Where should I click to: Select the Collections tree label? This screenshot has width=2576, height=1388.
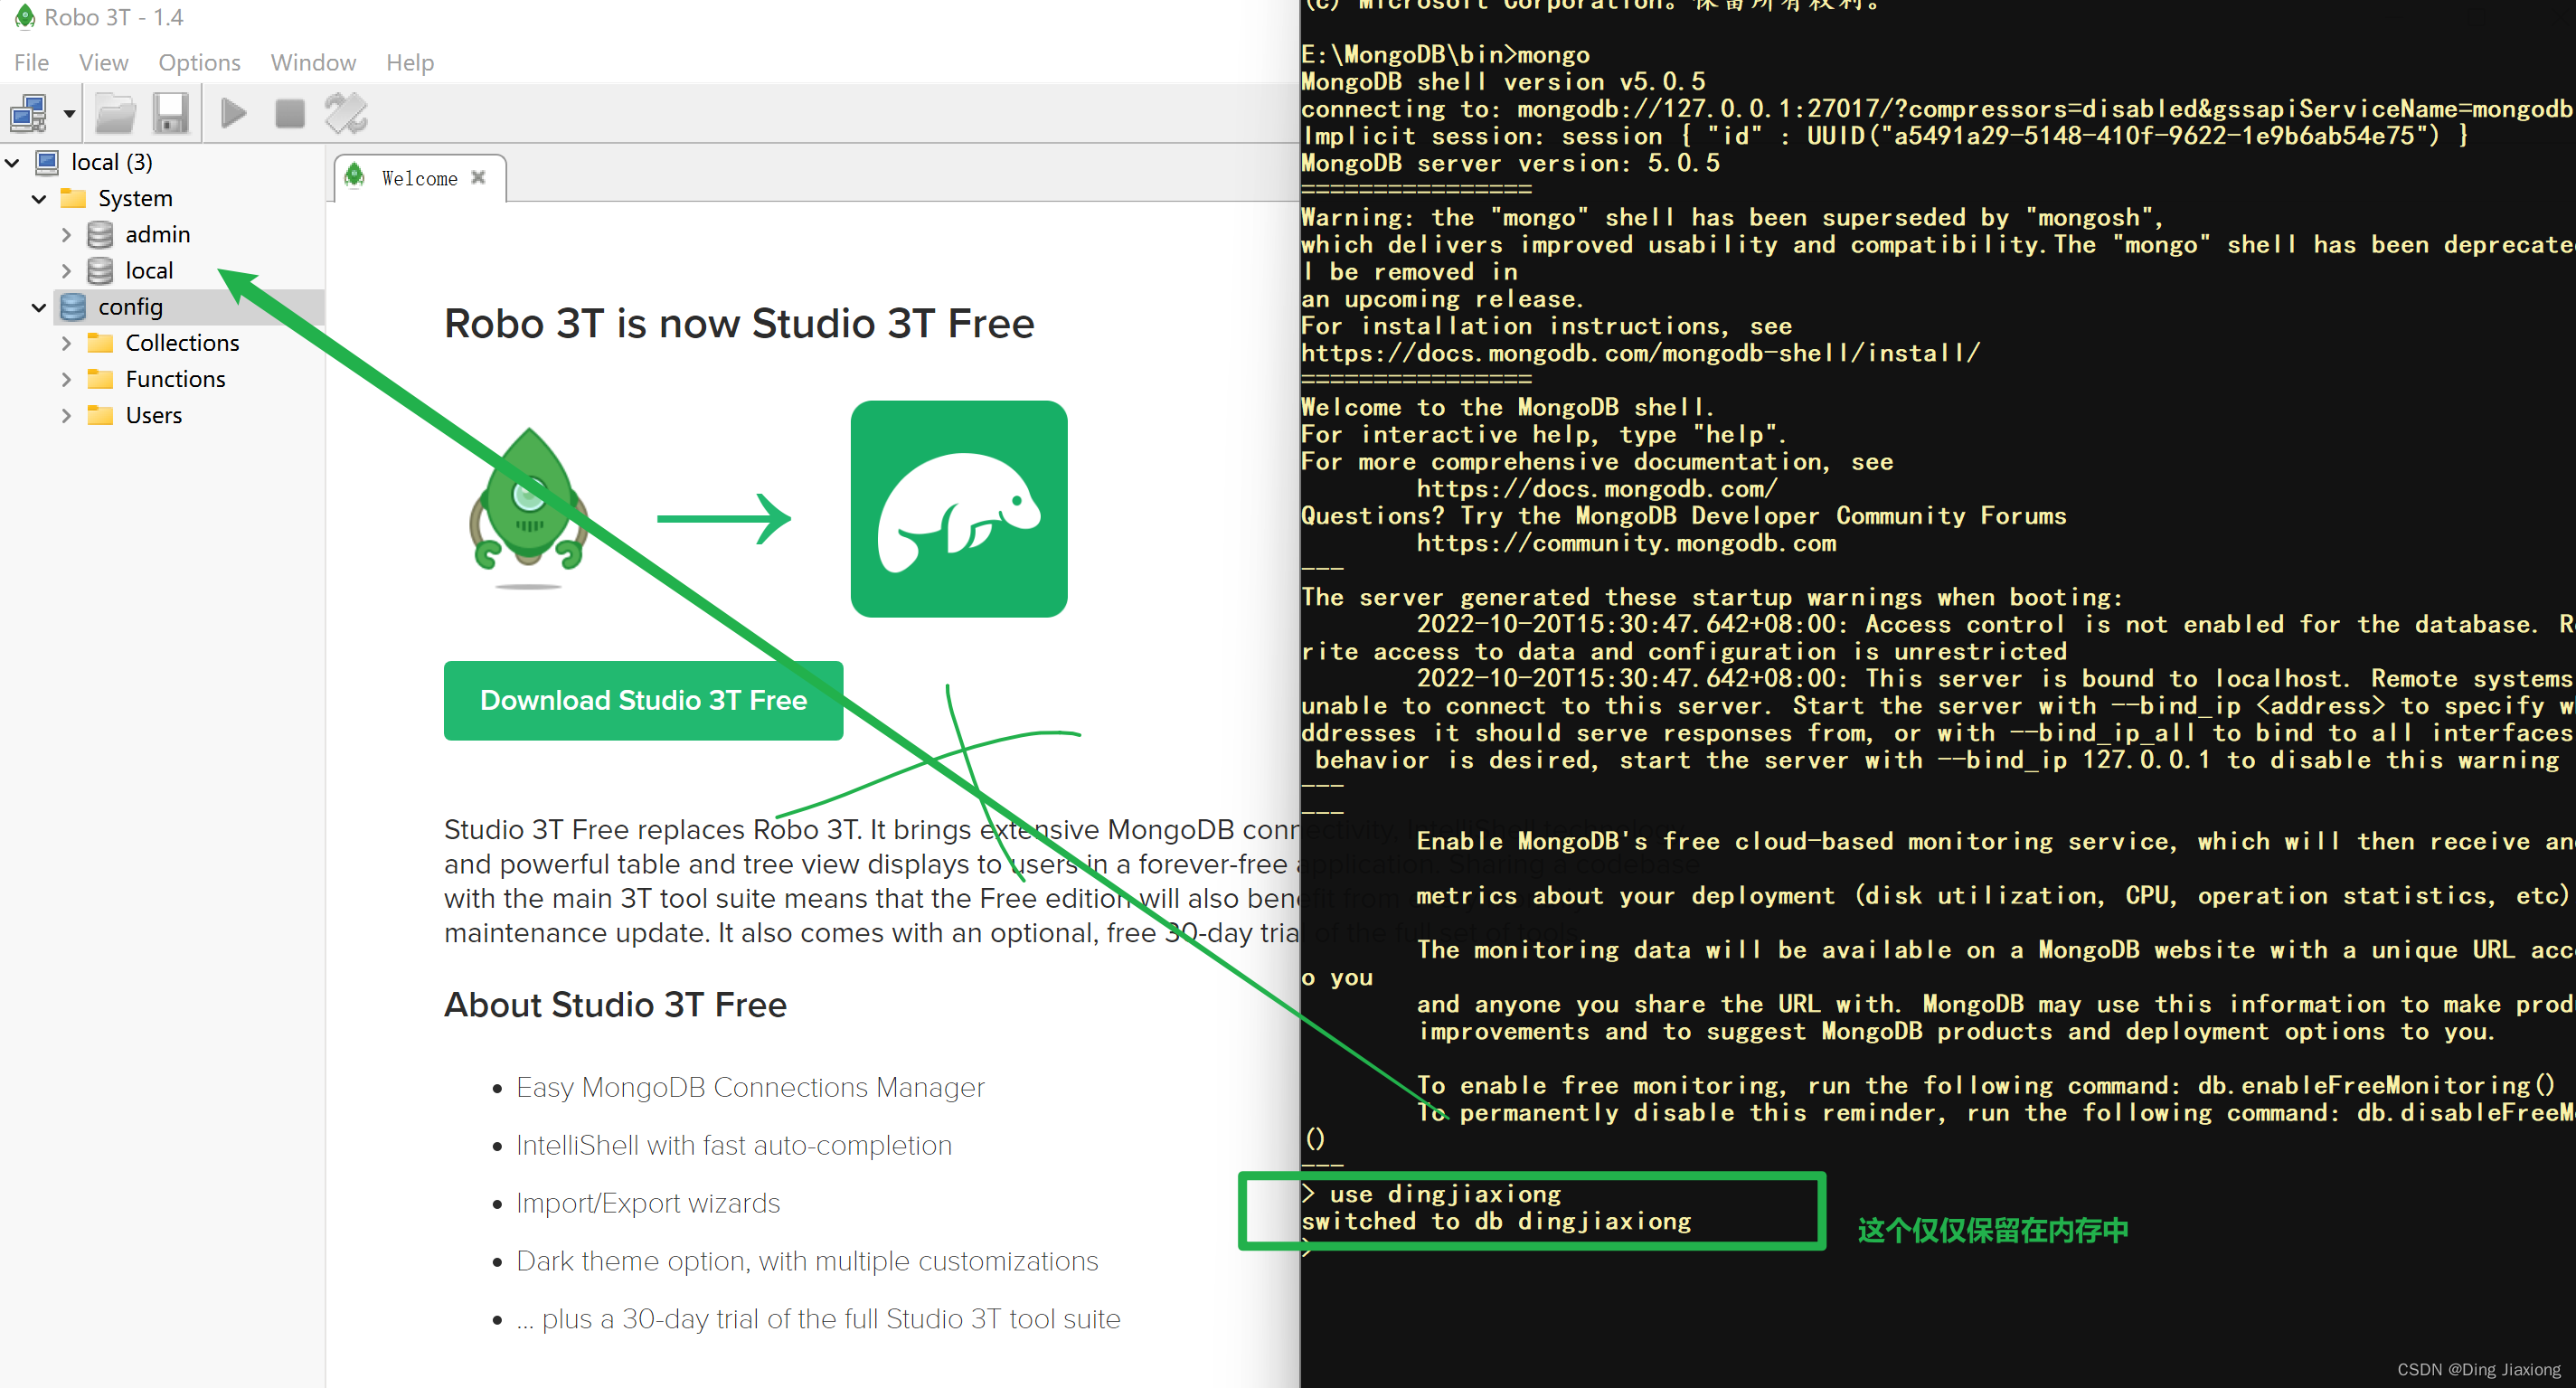(183, 343)
